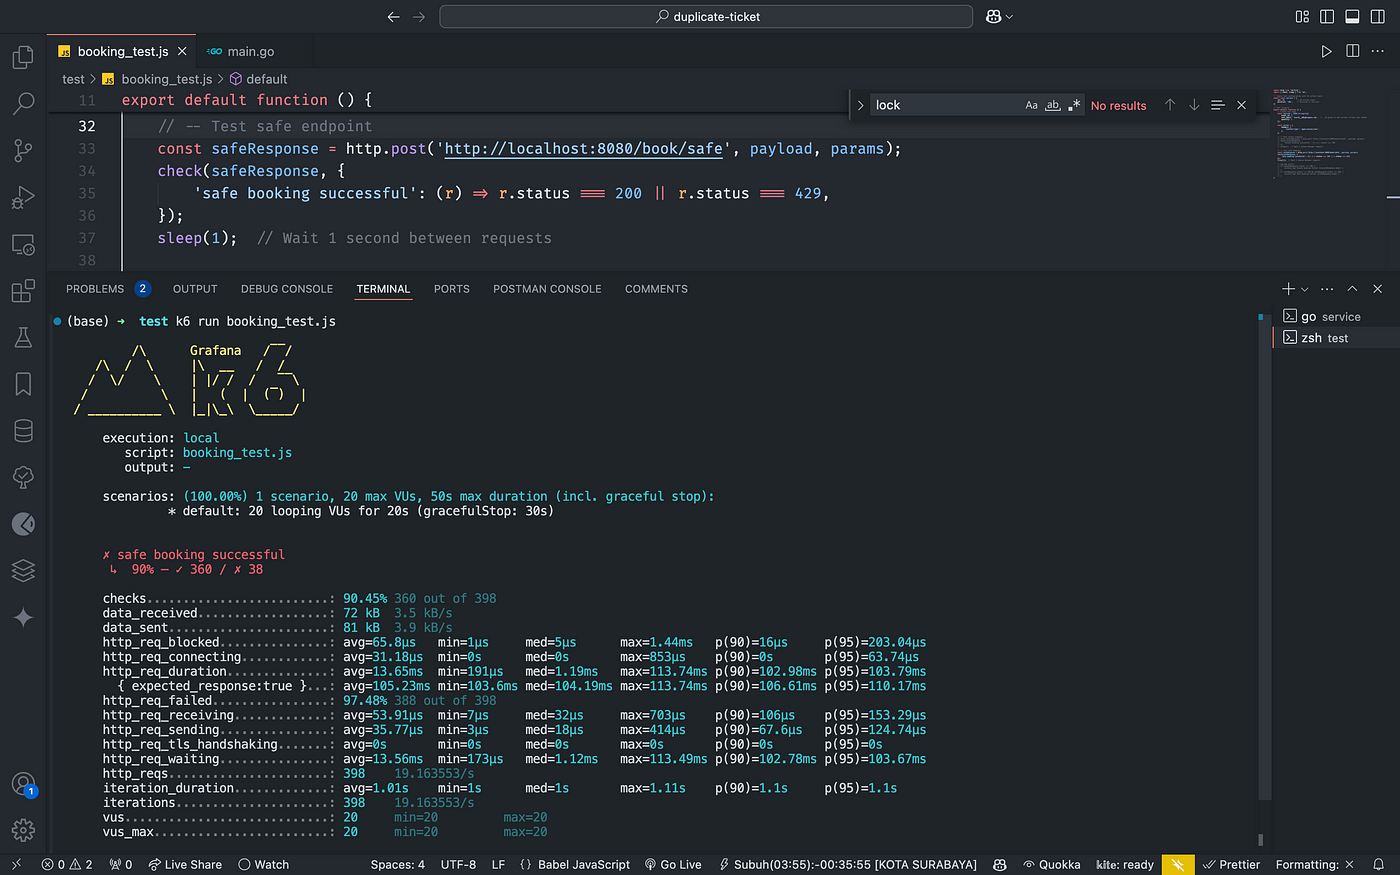
Task: Create a new terminal with plus icon
Action: click(x=1288, y=289)
